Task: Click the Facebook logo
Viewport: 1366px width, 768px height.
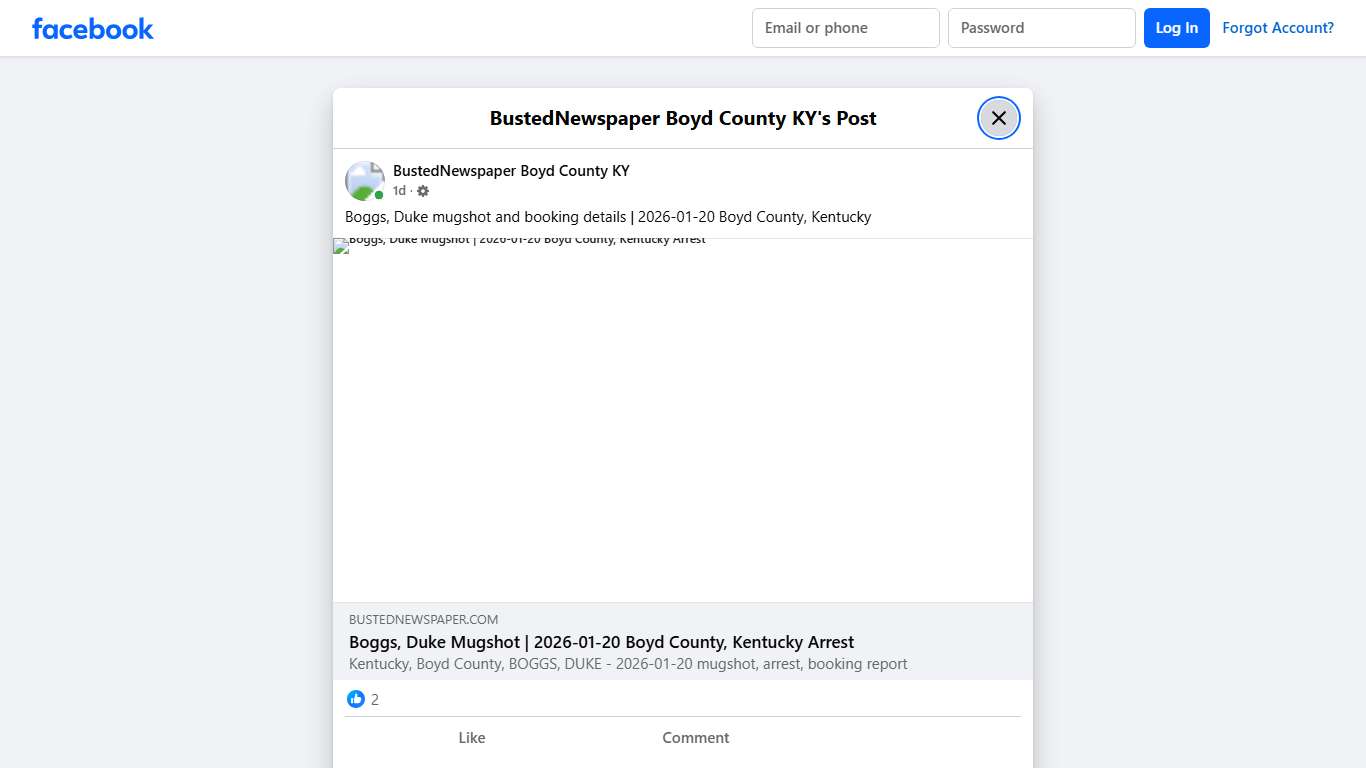Action: pyautogui.click(x=92, y=28)
